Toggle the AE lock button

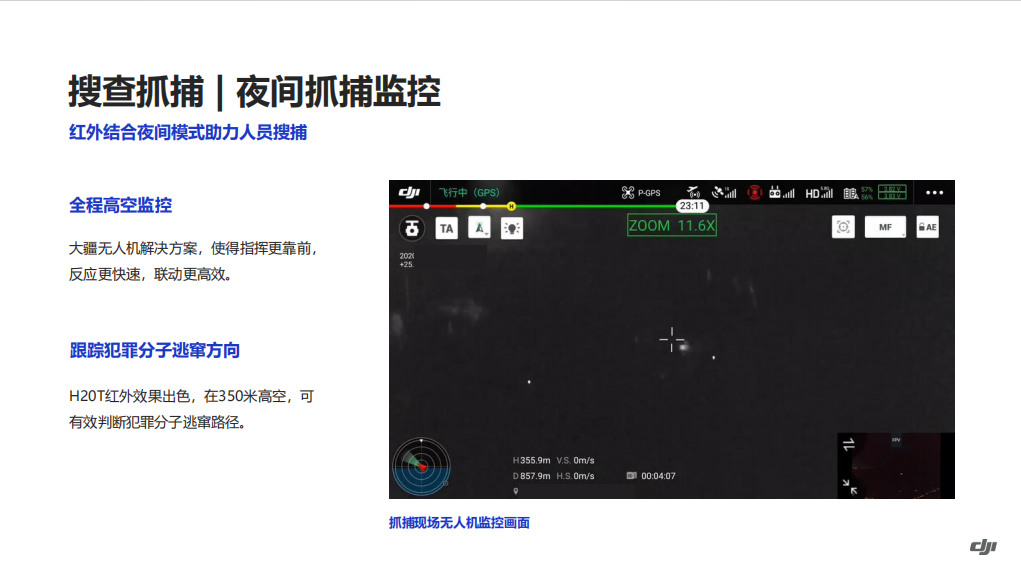pyautogui.click(x=927, y=227)
